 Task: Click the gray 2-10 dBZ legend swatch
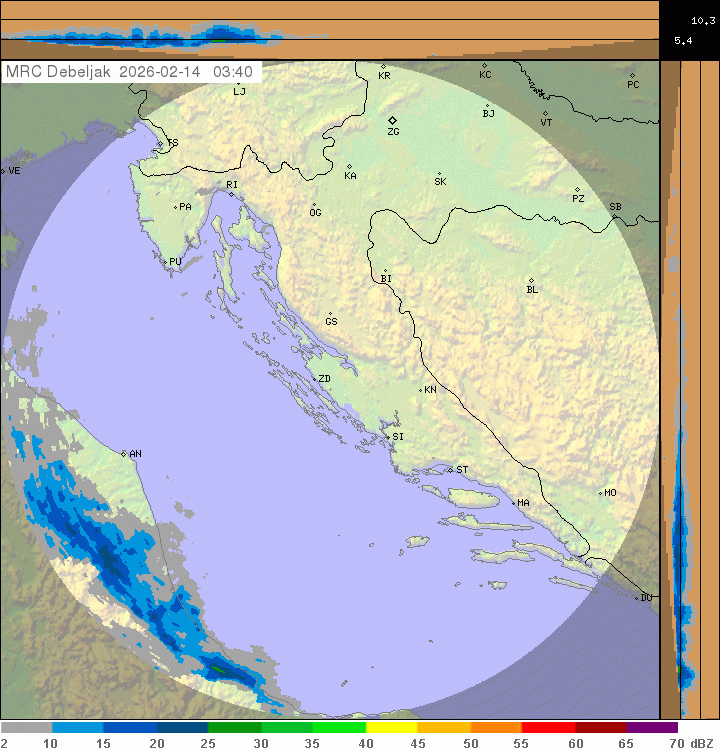tap(26, 728)
